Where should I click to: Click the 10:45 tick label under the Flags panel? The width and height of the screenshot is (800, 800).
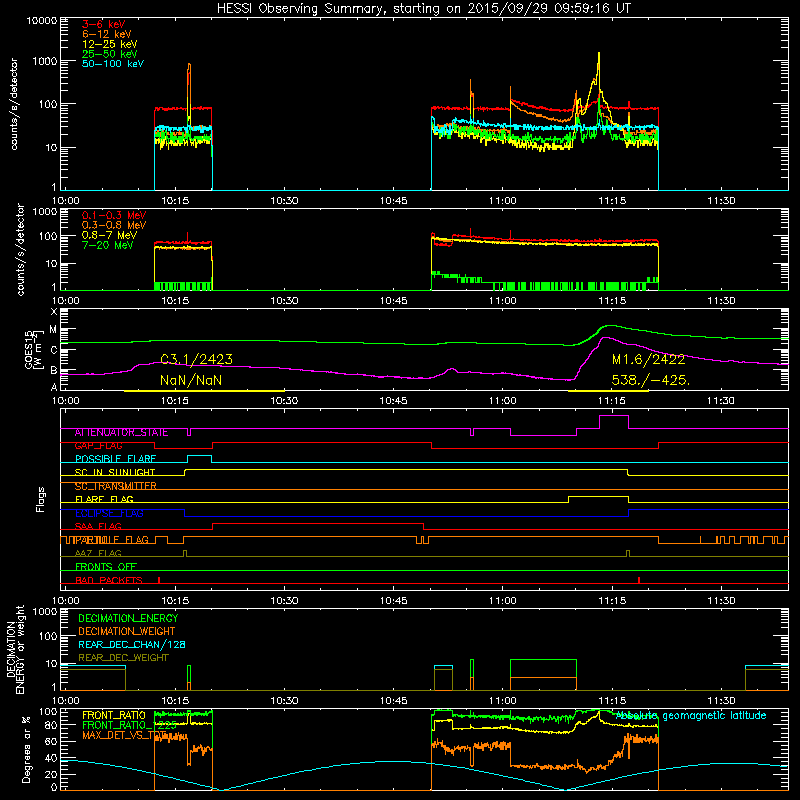(393, 601)
